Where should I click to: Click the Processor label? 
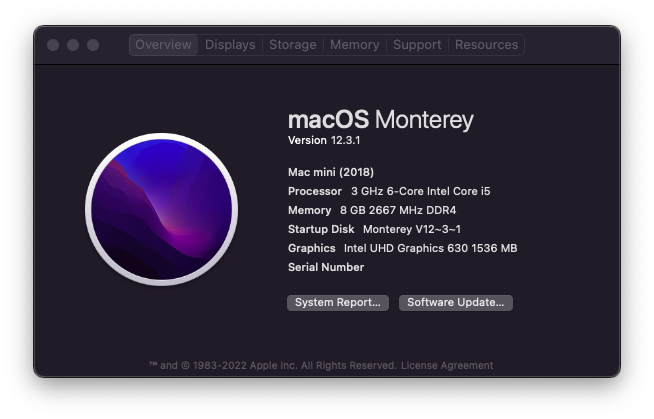pos(315,191)
